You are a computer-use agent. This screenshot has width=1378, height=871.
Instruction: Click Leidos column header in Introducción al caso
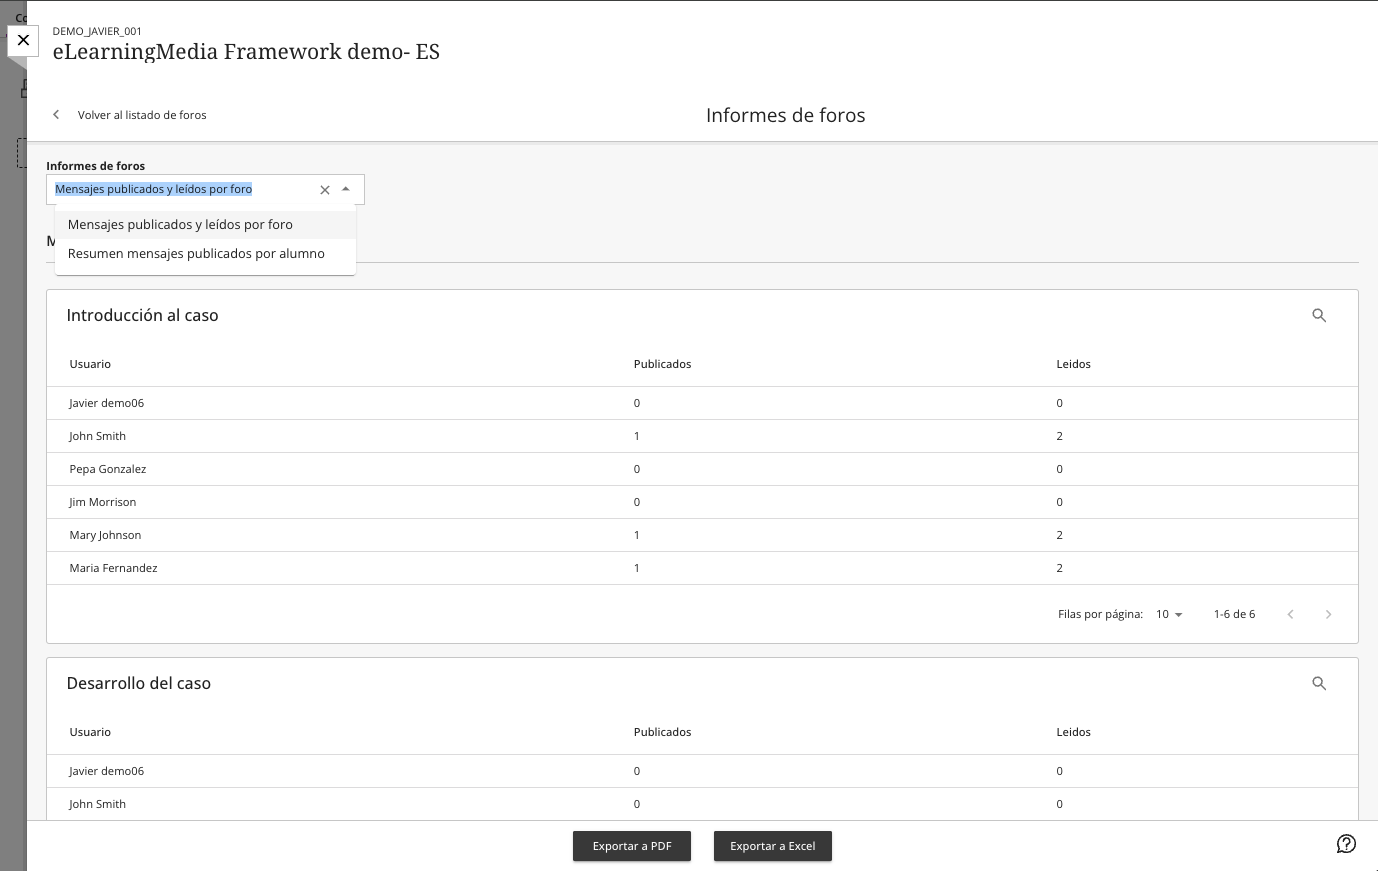(1073, 364)
